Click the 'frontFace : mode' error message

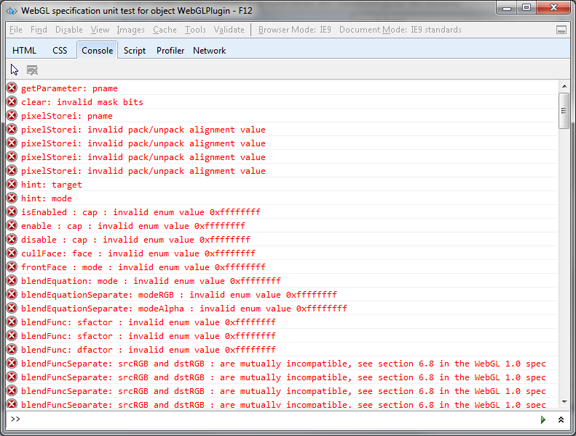pos(143,267)
